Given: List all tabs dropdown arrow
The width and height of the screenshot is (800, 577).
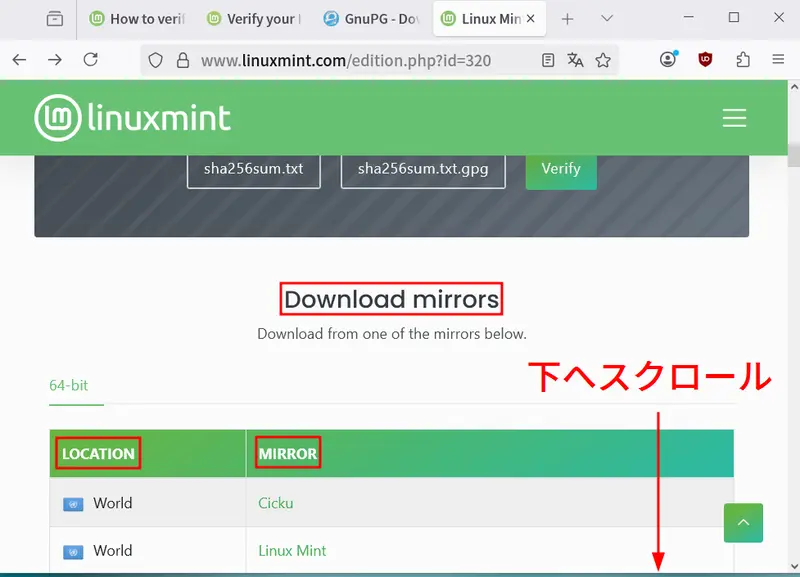Looking at the screenshot, I should (607, 18).
